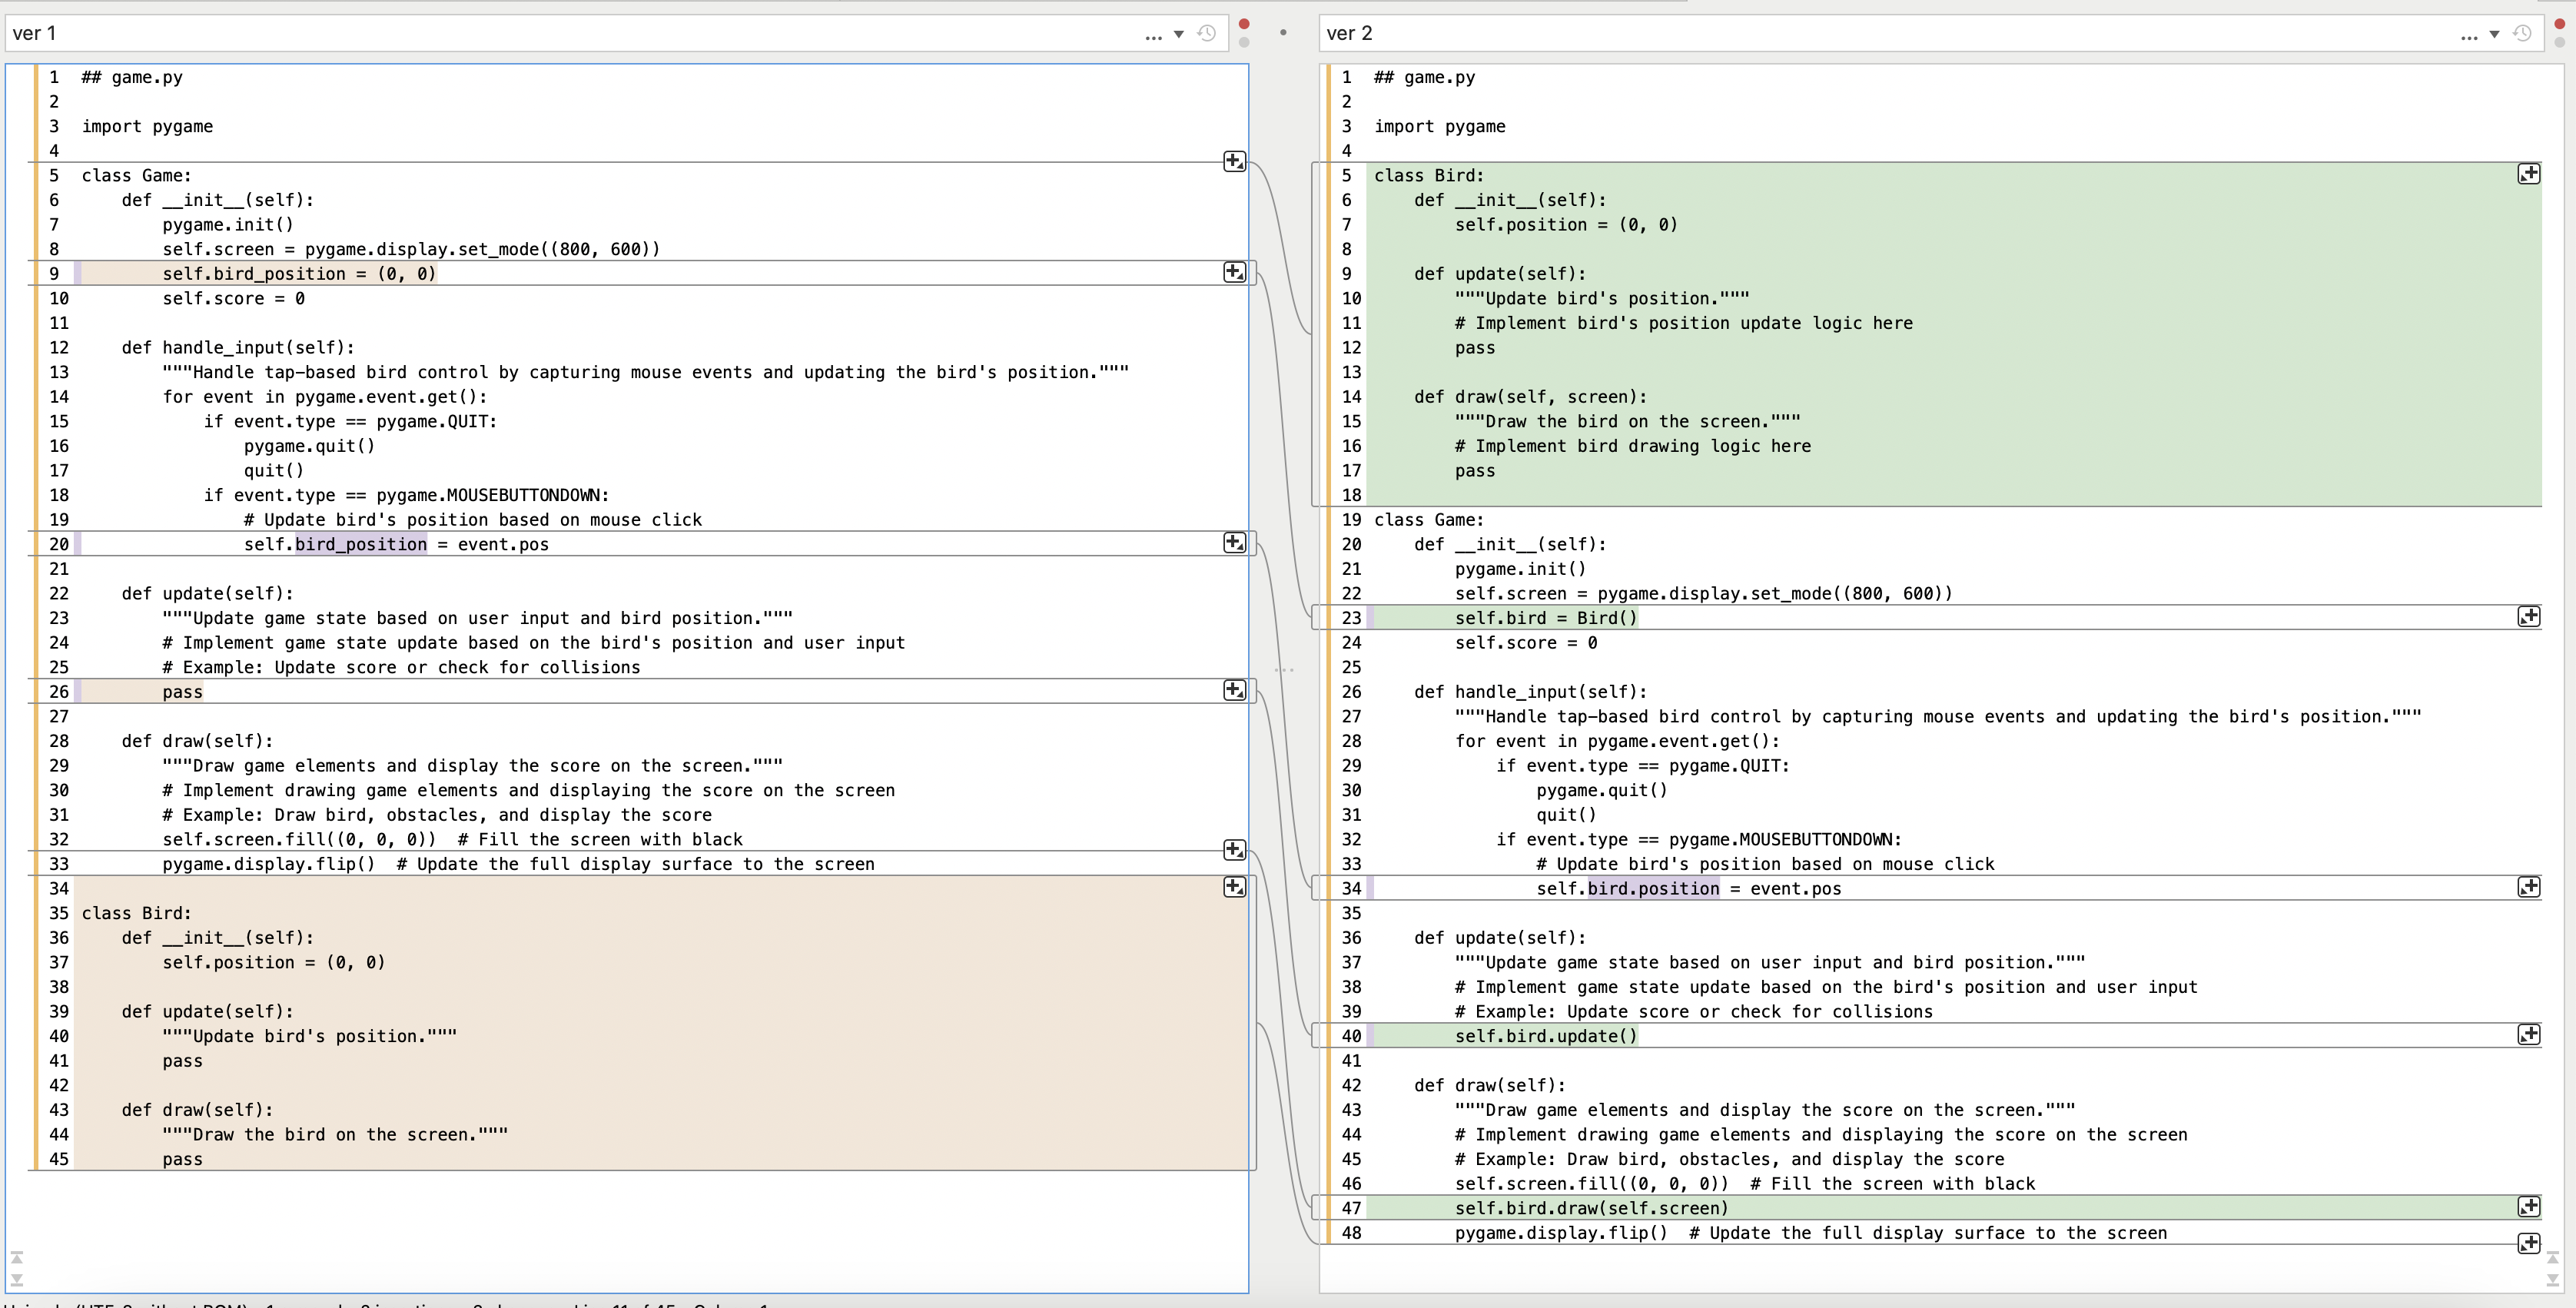2576x1308 pixels.
Task: Click left pane 'def handle_input(self):' on line 12
Action: coord(238,347)
